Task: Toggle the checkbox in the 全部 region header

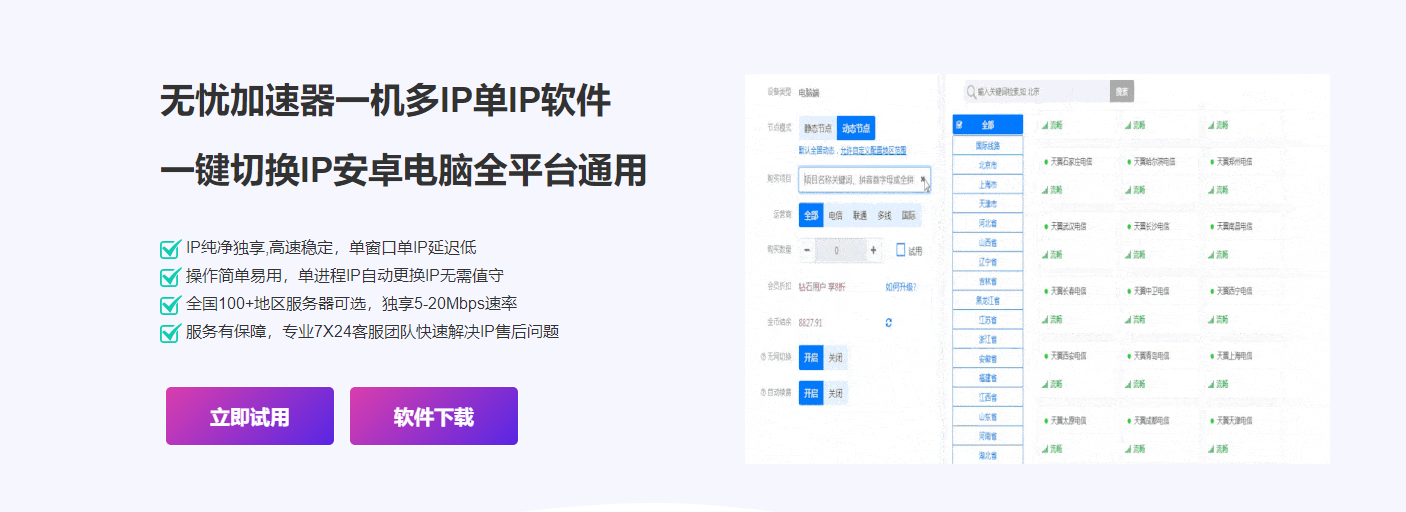Action: (960, 125)
